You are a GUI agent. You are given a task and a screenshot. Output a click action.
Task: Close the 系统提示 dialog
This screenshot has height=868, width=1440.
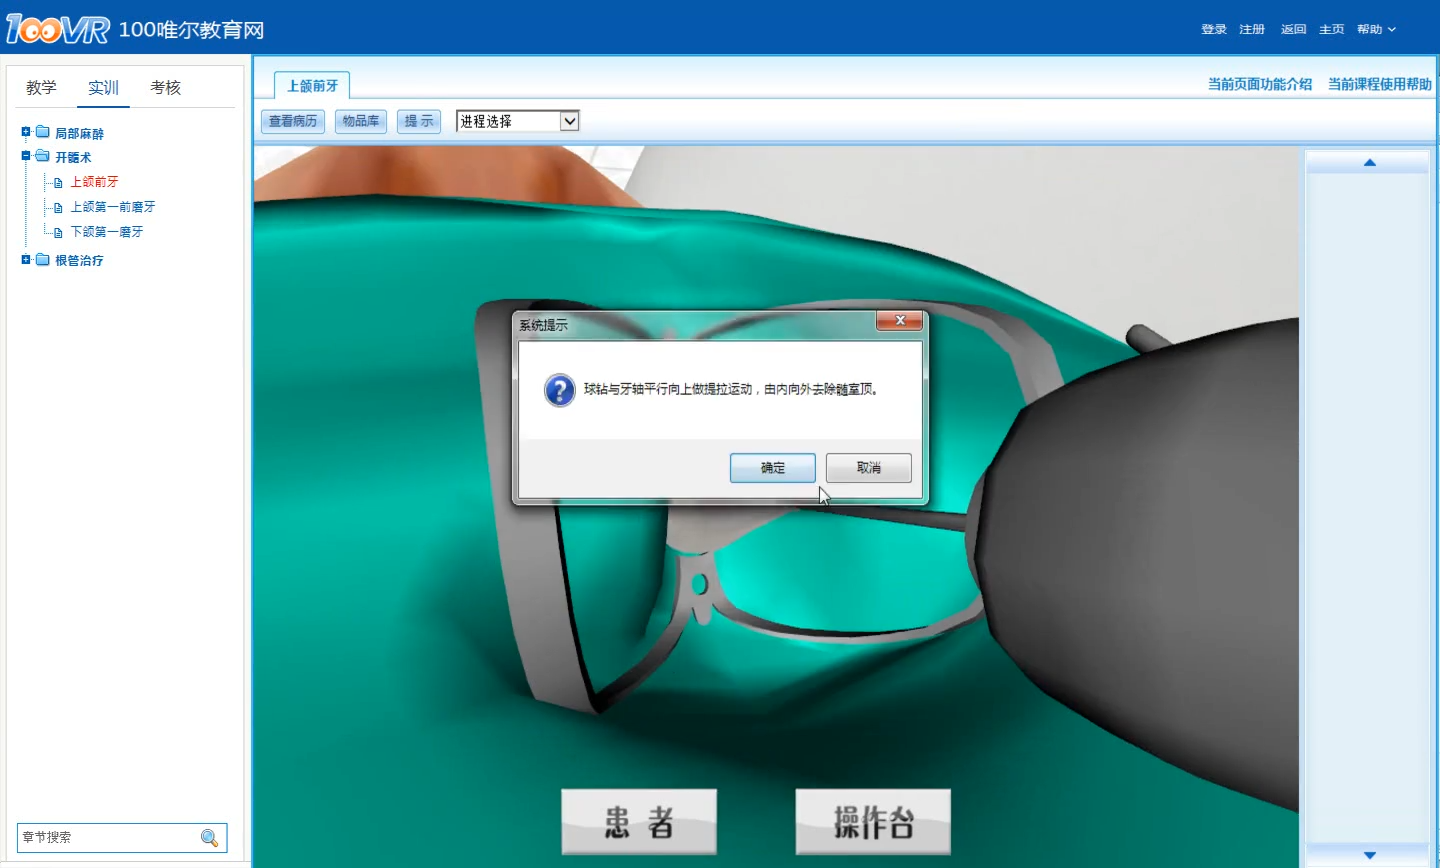coord(899,321)
